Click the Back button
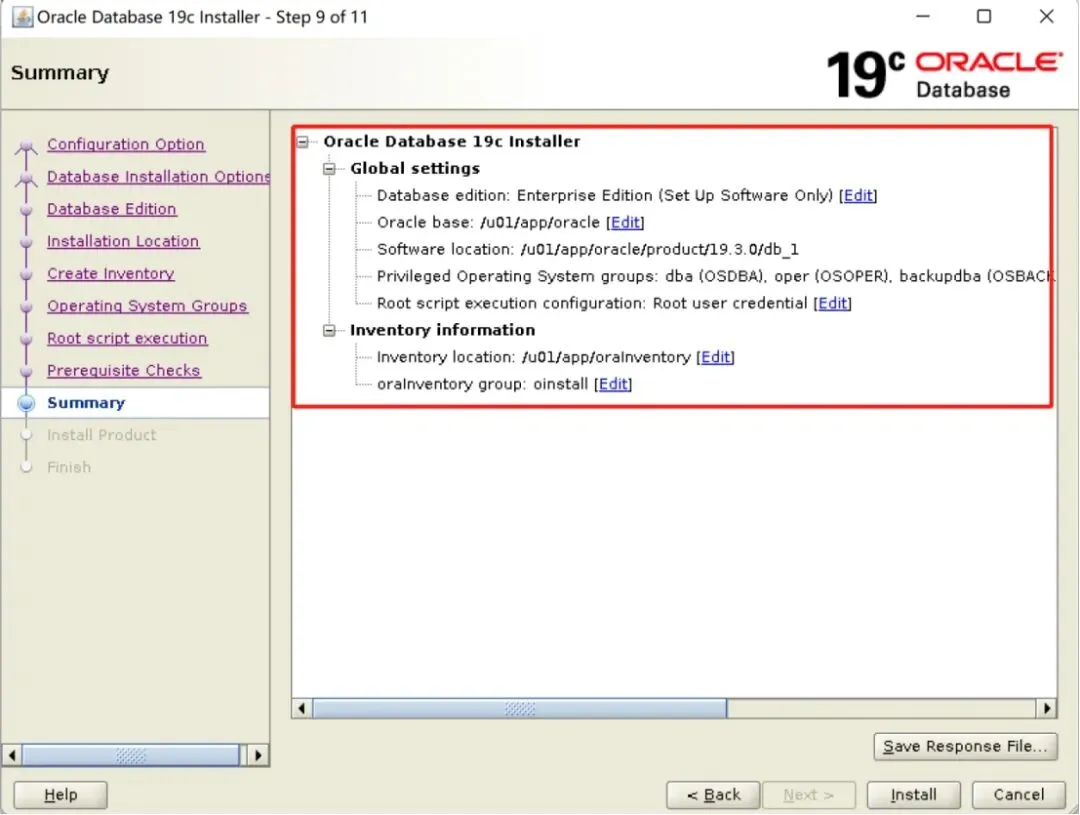This screenshot has width=1080, height=815. (x=713, y=794)
